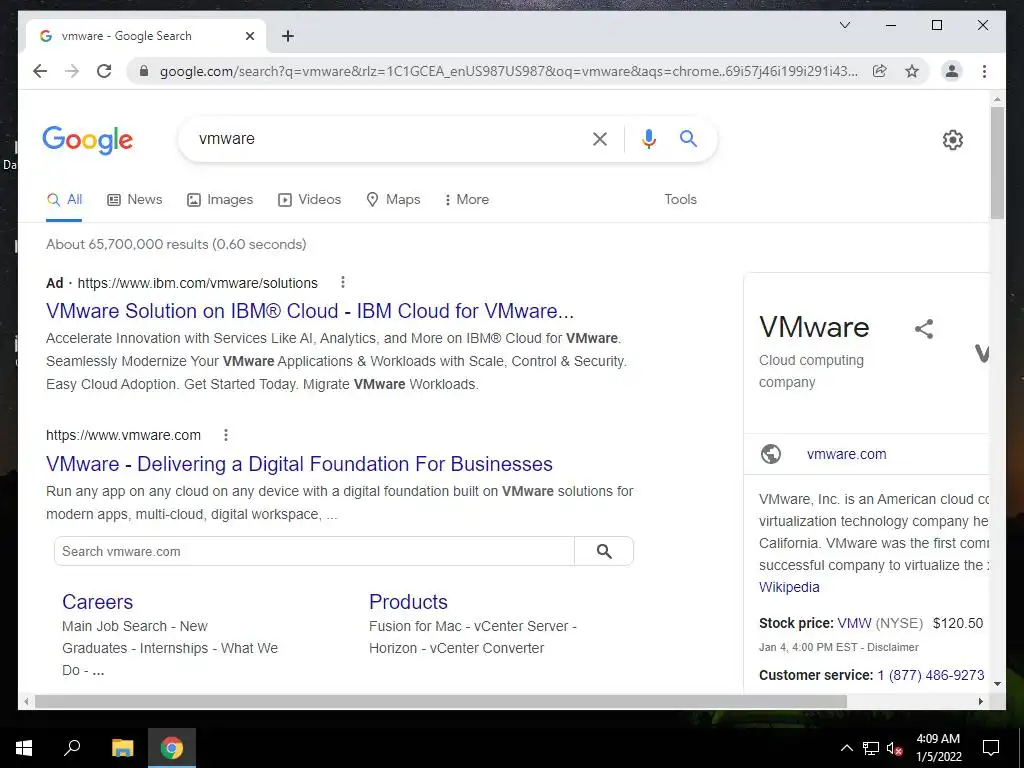Click inside the Google search box
The image size is (1024, 768).
[x=392, y=138]
